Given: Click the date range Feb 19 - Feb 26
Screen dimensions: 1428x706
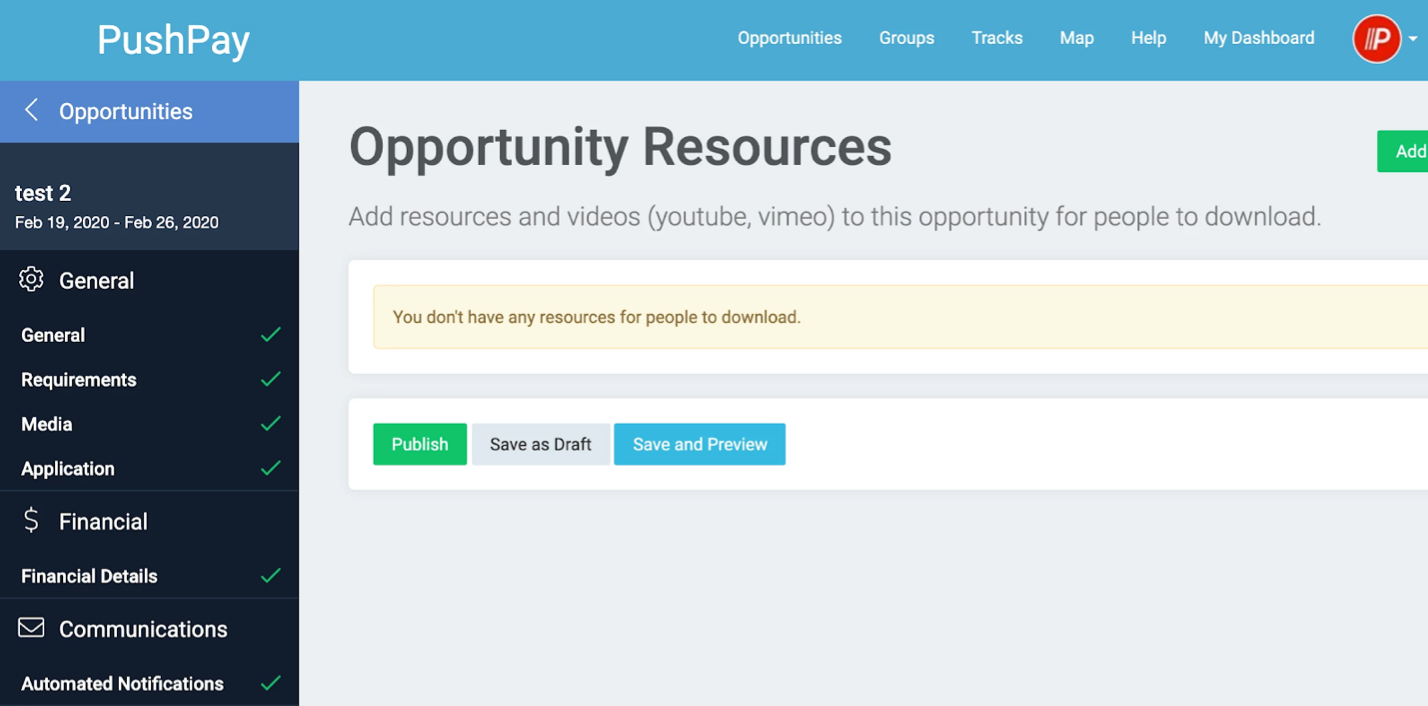Looking at the screenshot, I should point(117,222).
